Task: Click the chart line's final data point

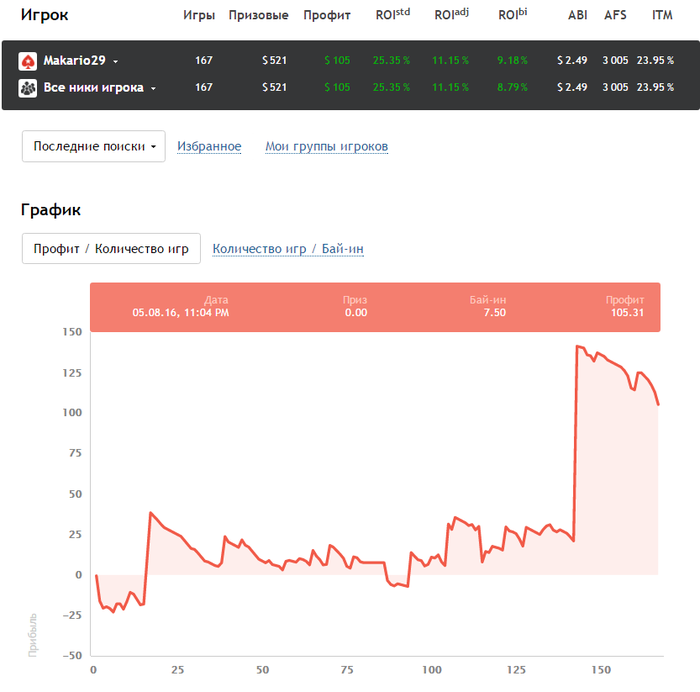Action: pos(658,404)
